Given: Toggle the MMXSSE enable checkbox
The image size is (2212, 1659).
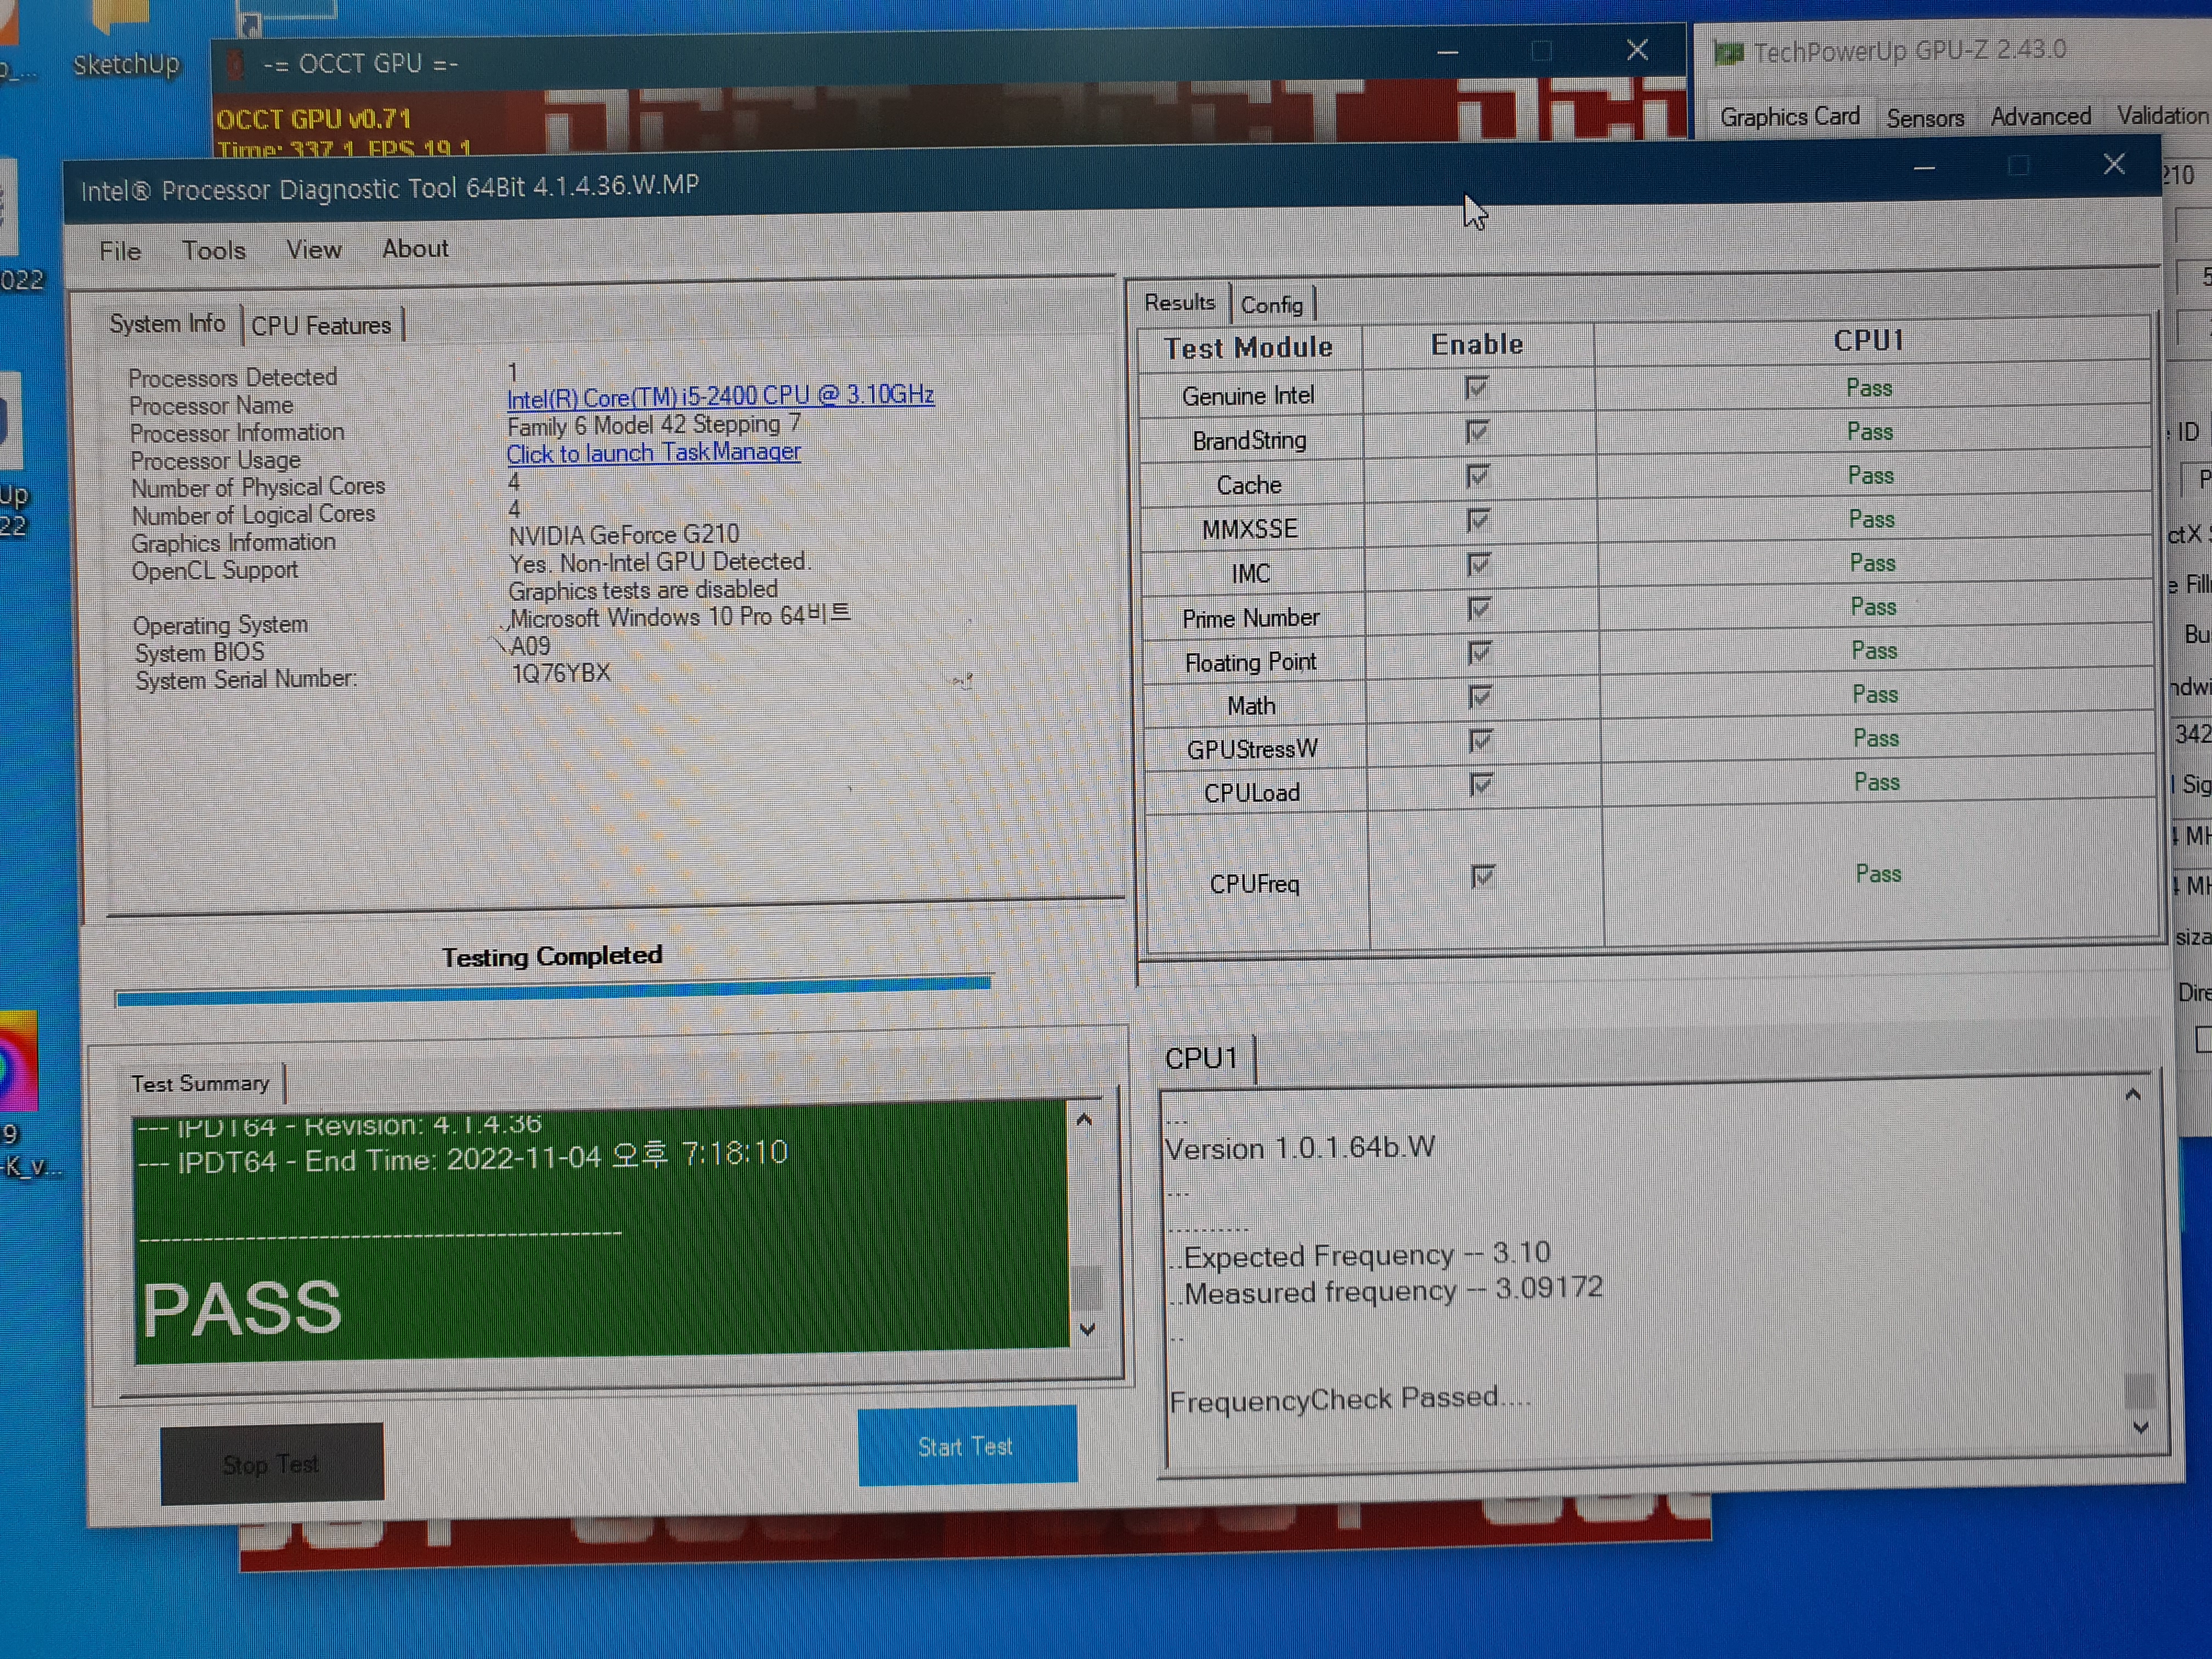Looking at the screenshot, I should (x=1478, y=520).
